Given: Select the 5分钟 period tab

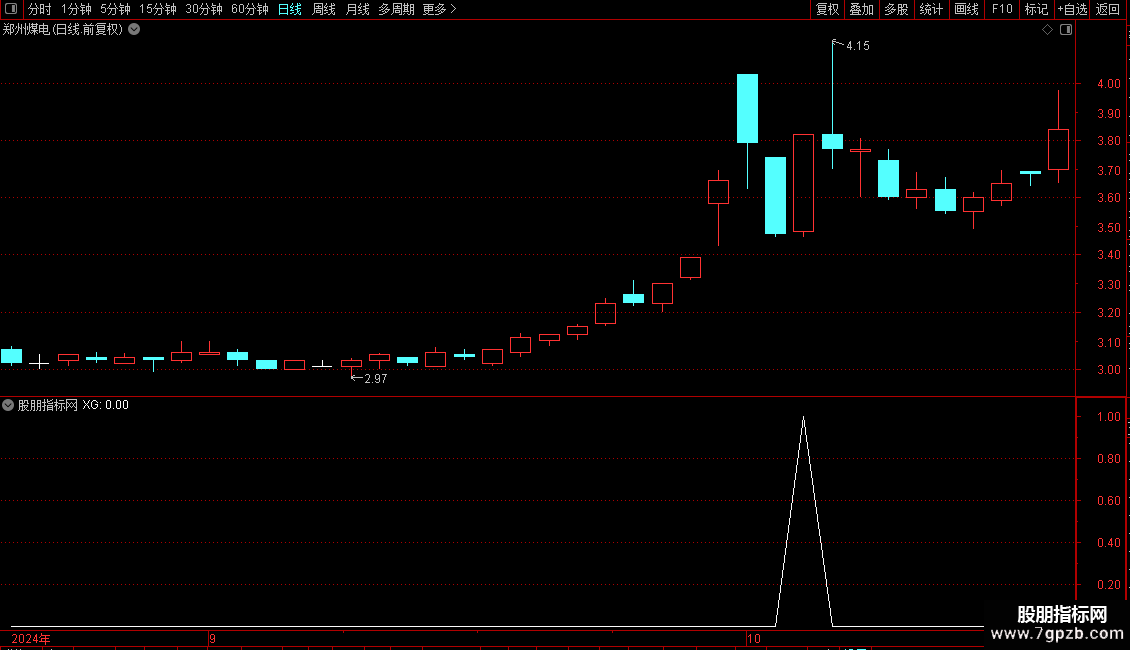Looking at the screenshot, I should coord(115,9).
